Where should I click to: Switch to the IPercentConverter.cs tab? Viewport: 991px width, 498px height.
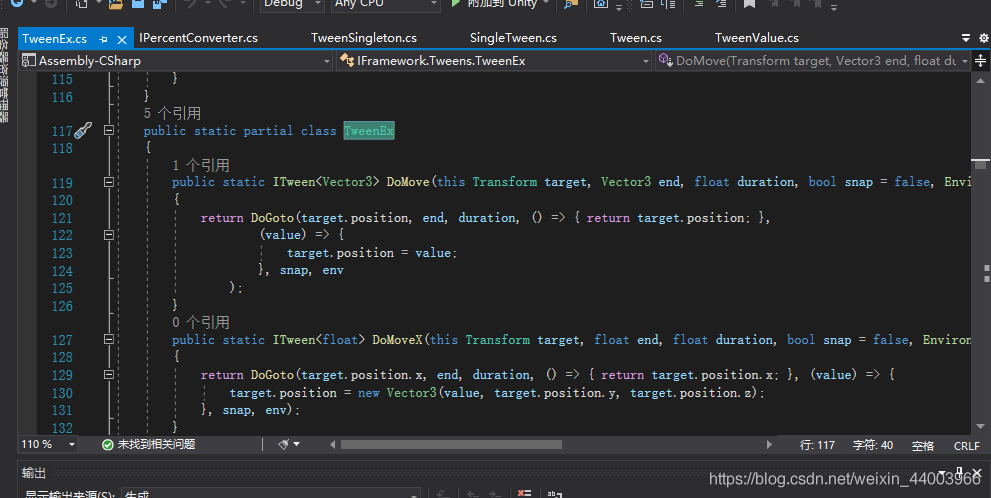point(198,38)
